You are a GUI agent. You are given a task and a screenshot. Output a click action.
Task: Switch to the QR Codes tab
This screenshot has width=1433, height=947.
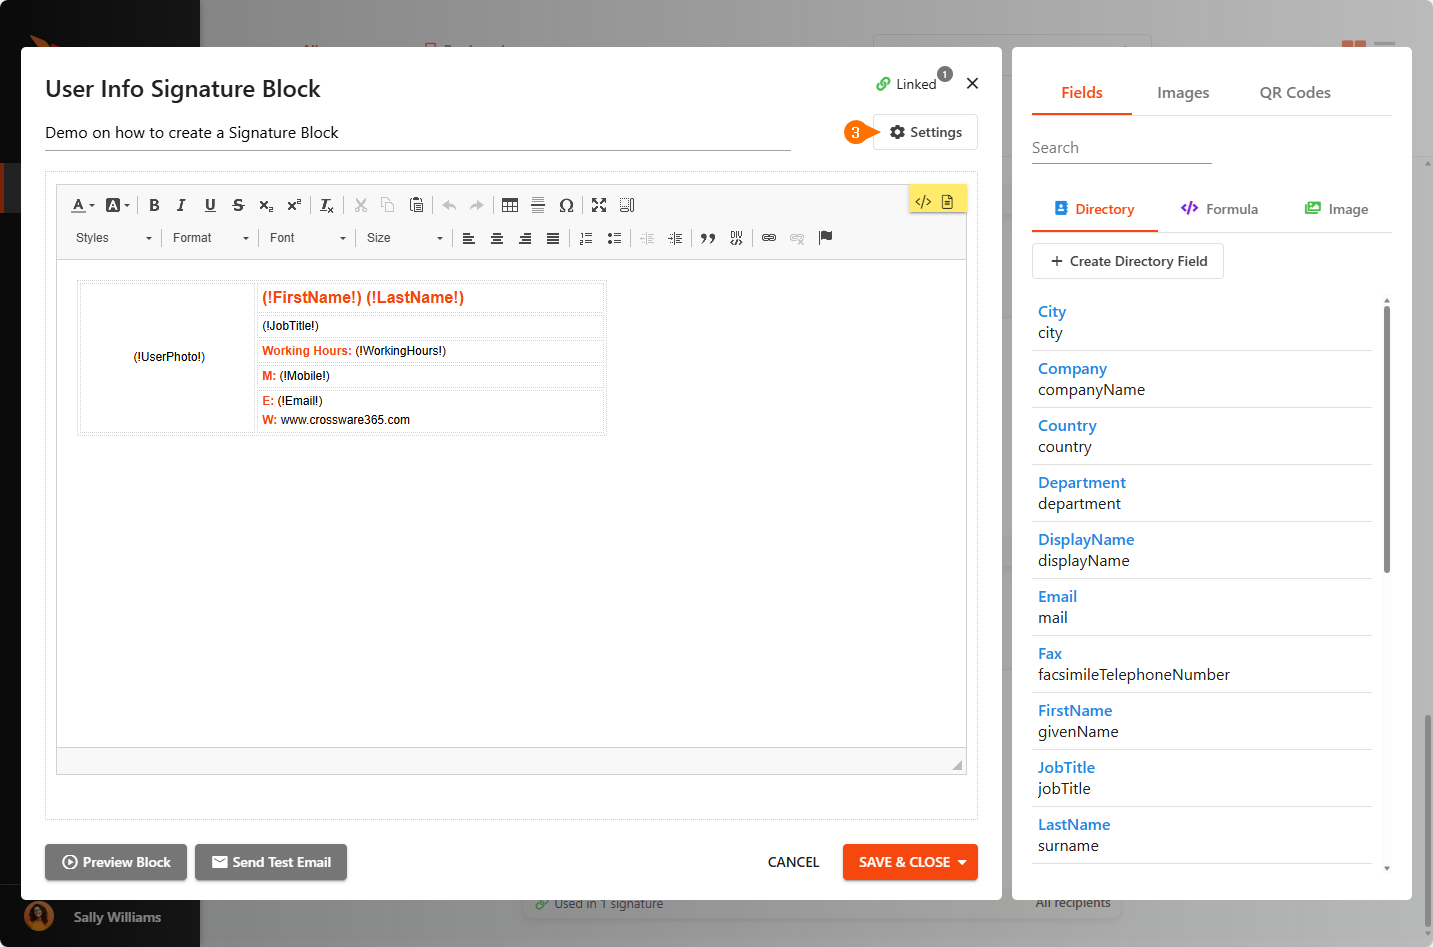coord(1294,93)
